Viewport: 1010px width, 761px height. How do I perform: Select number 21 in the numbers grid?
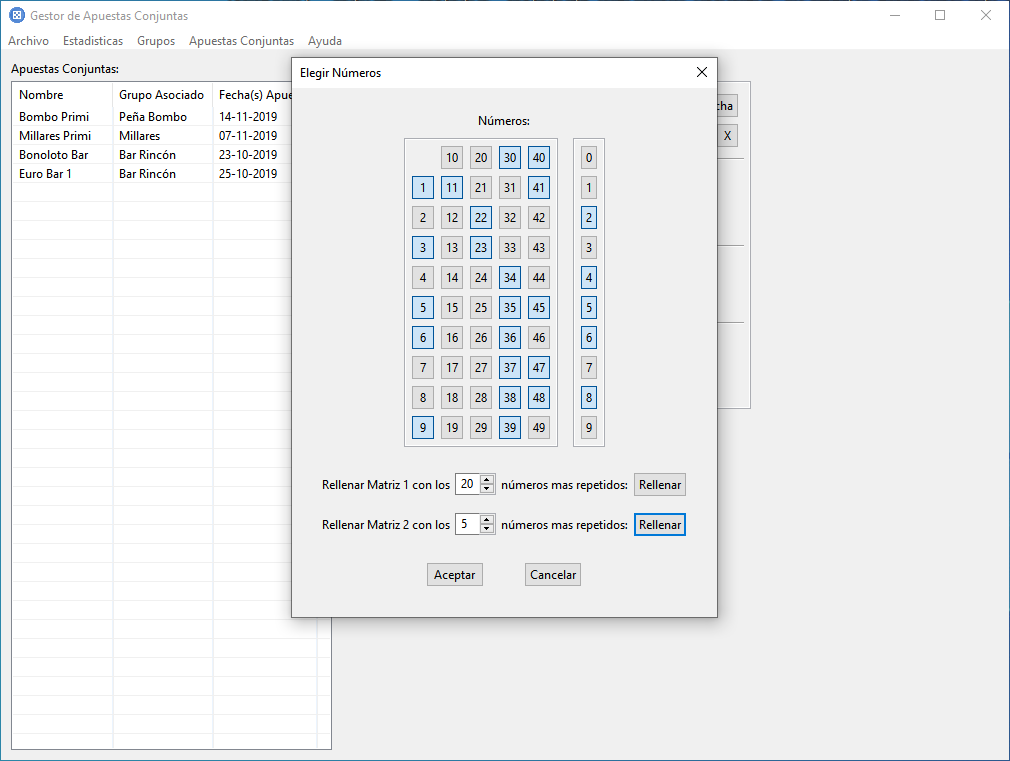point(481,188)
